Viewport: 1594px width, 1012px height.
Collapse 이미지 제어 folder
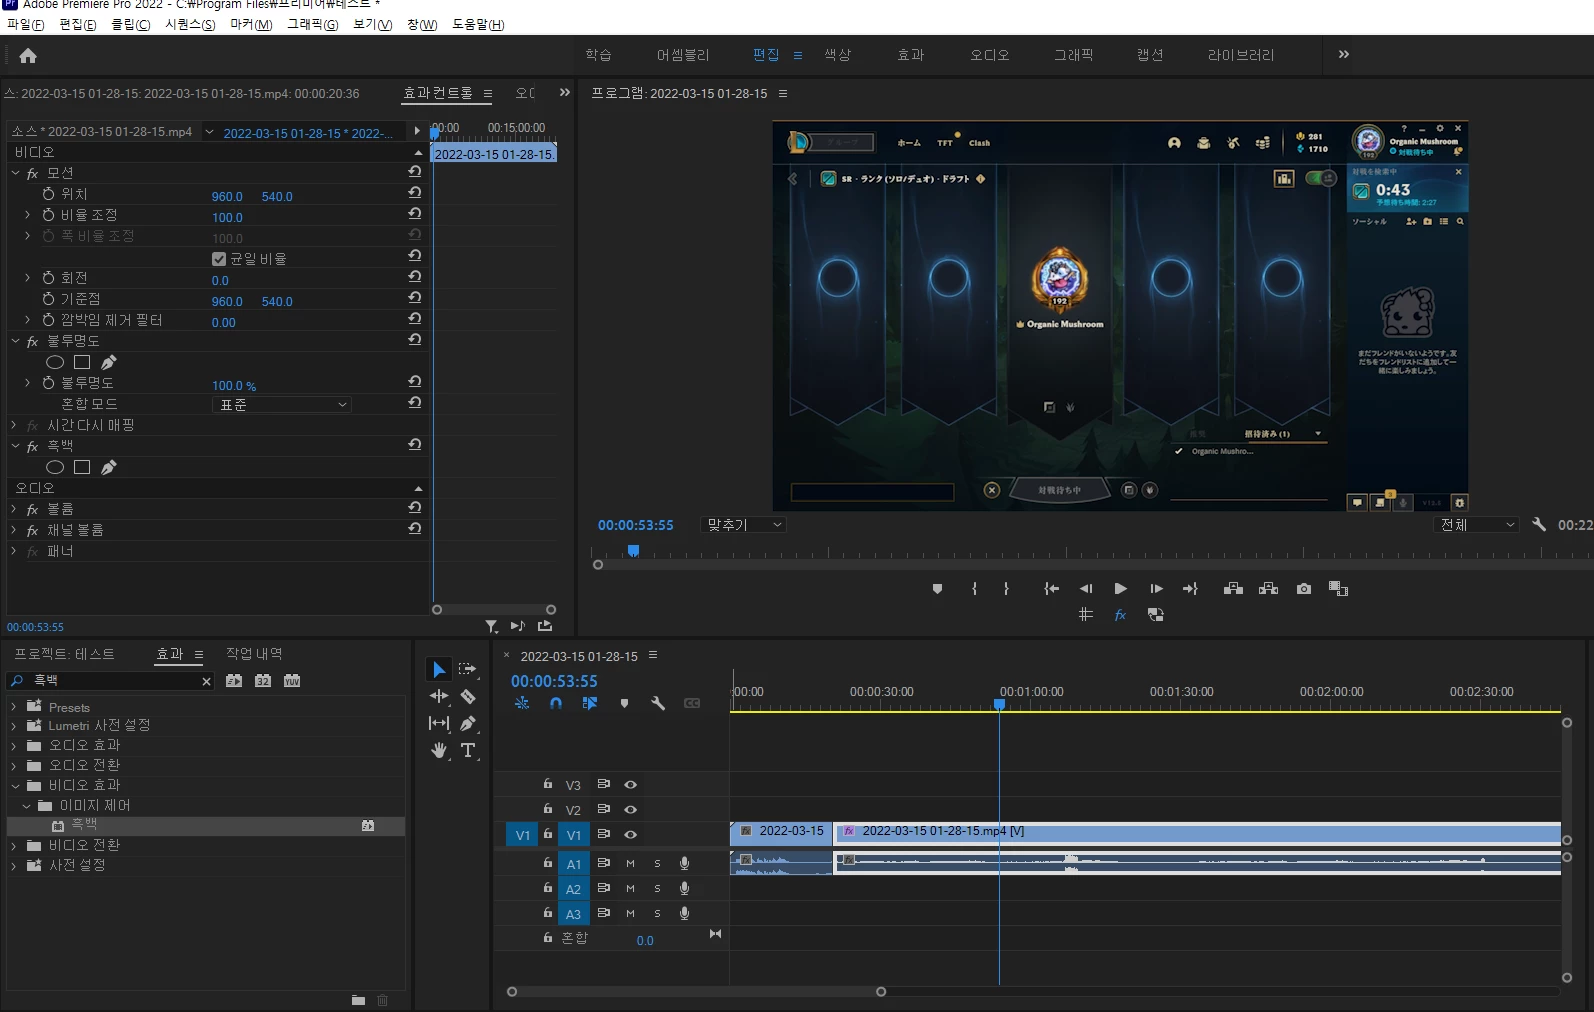tap(26, 805)
